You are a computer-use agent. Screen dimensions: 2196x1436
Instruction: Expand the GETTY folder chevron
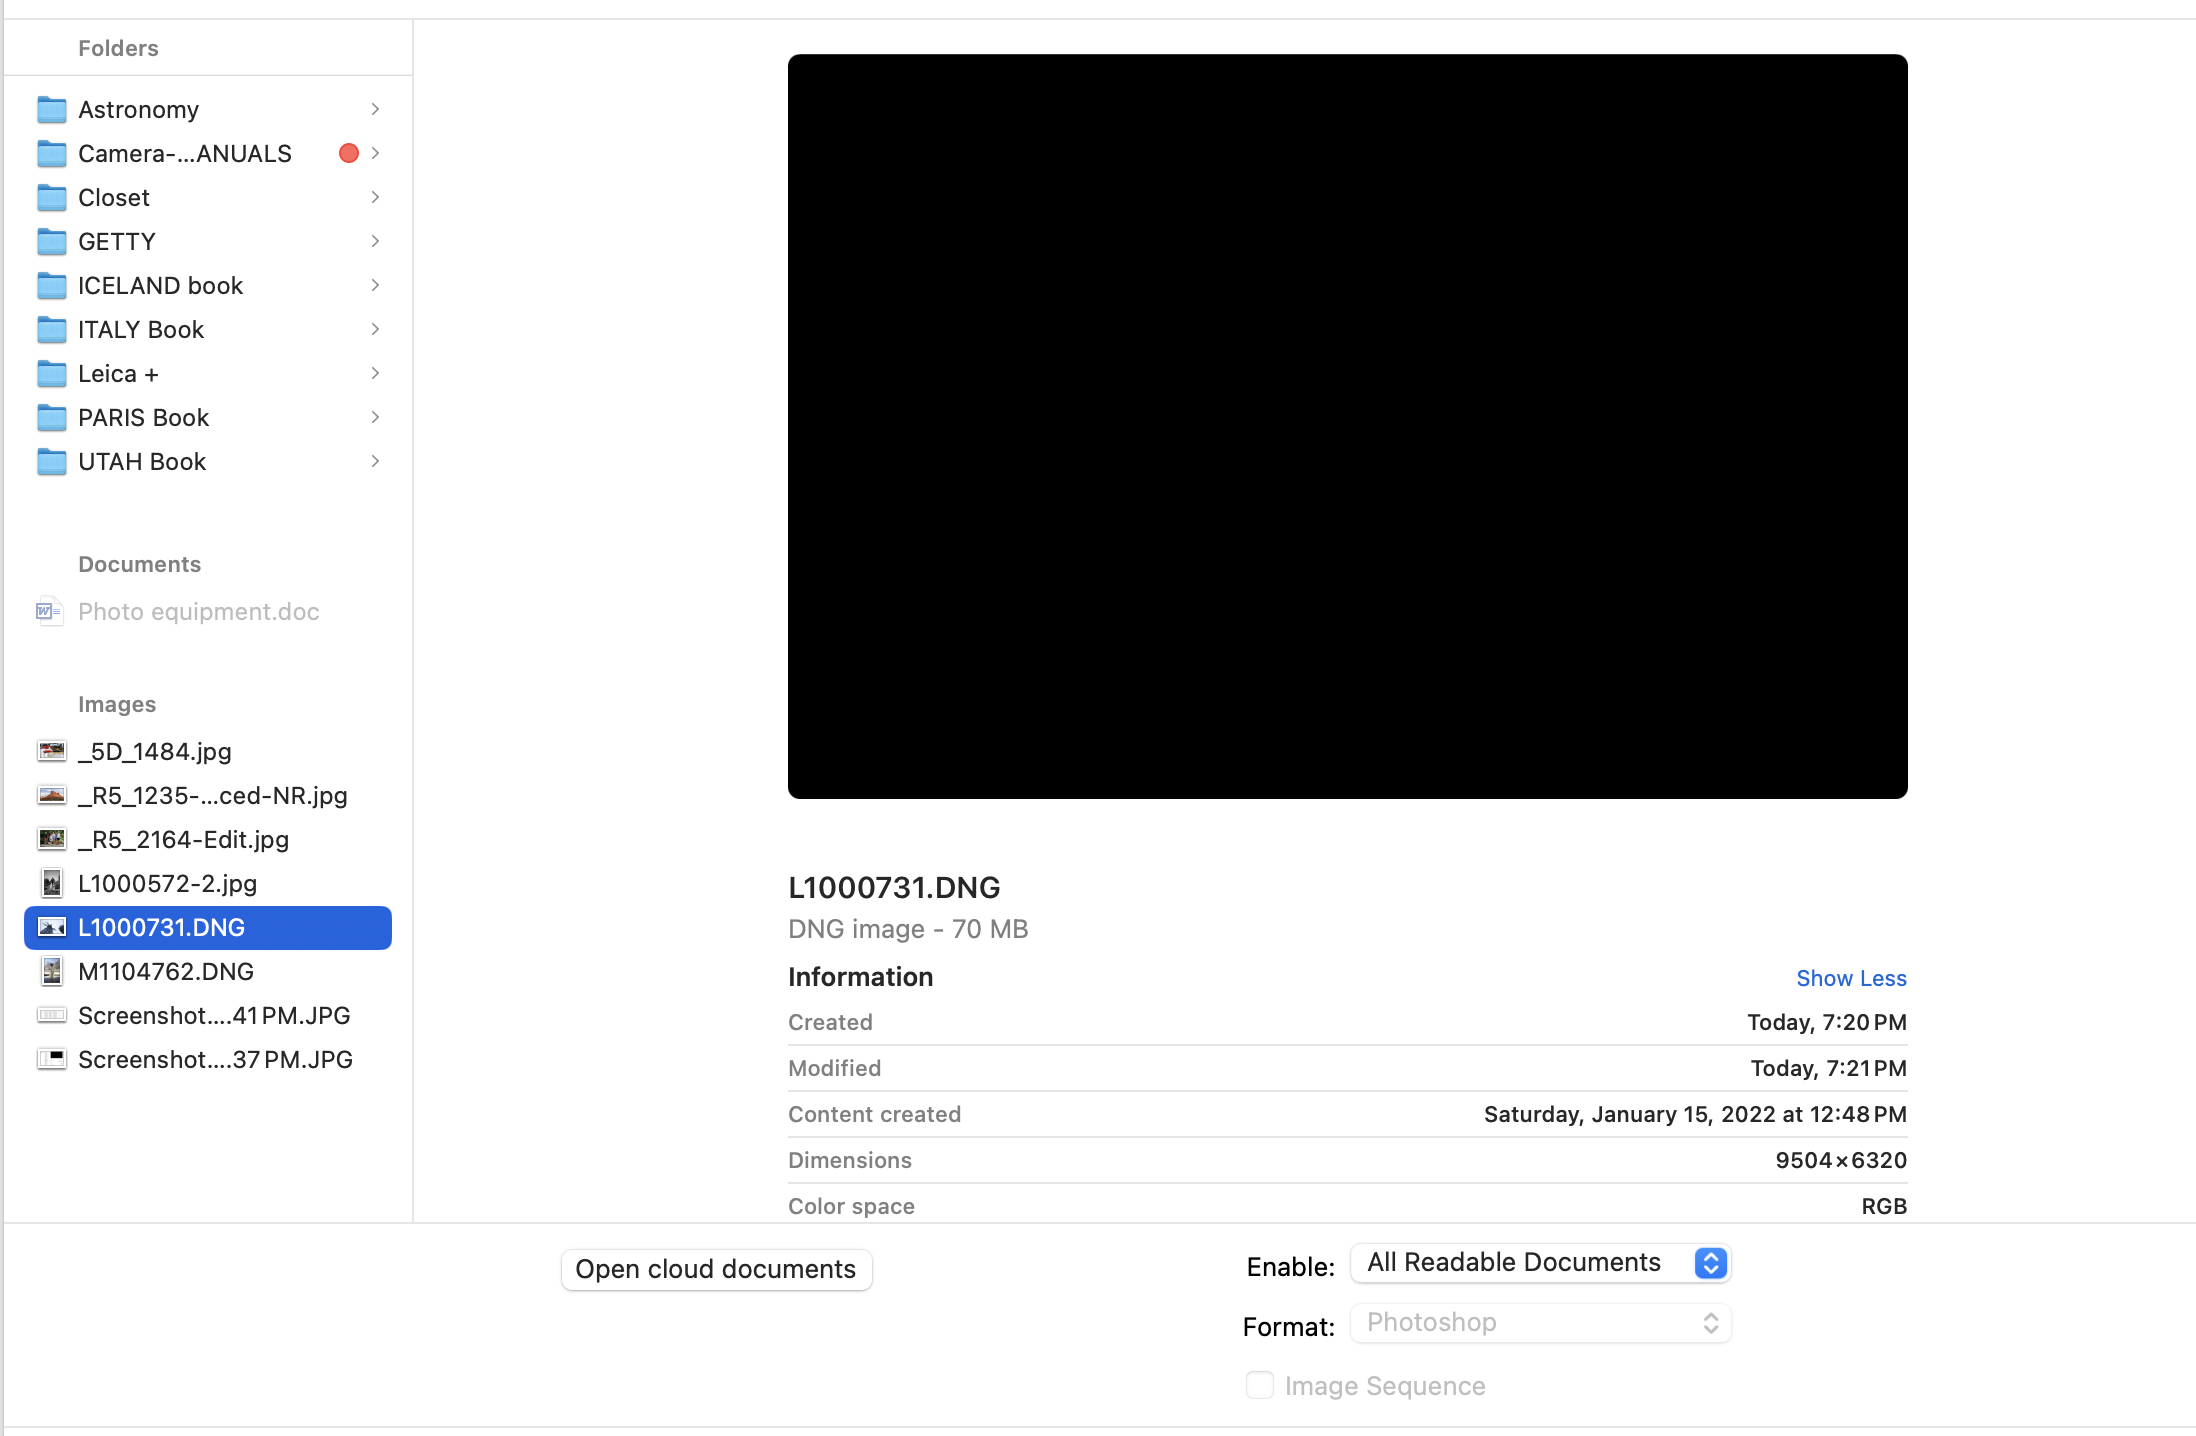(375, 242)
